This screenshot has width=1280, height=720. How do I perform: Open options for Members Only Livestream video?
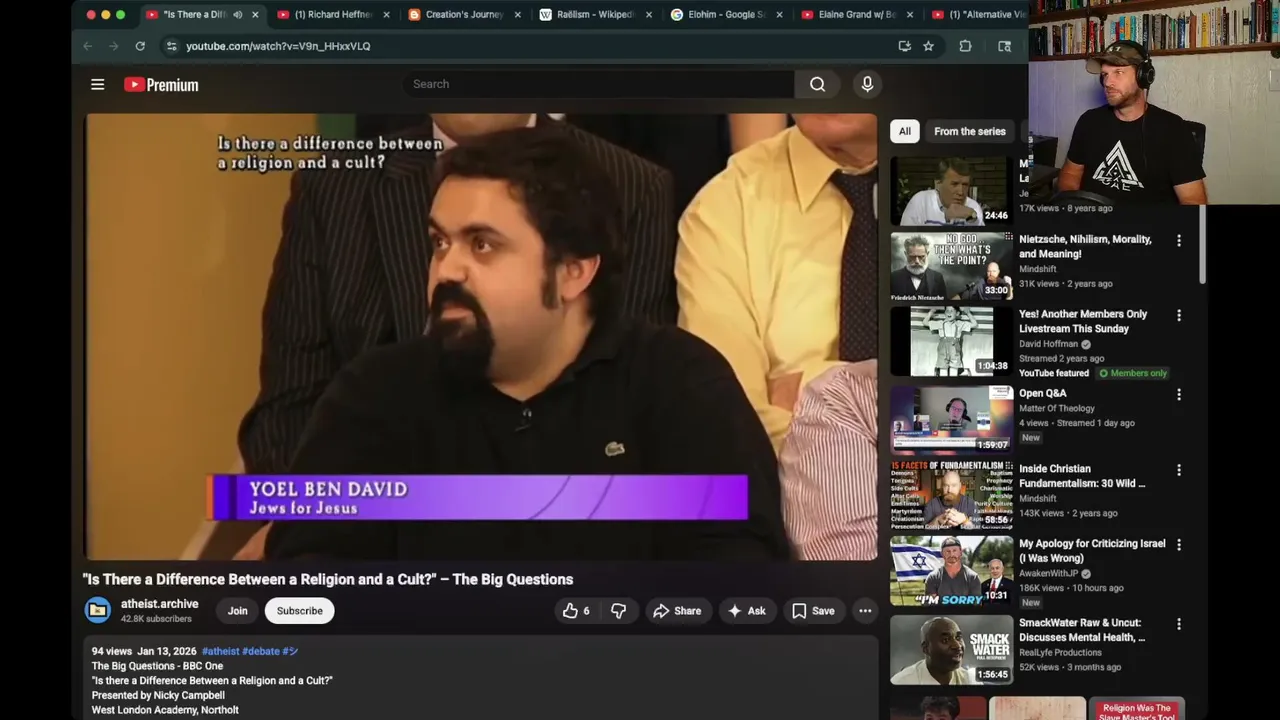click(x=1178, y=315)
